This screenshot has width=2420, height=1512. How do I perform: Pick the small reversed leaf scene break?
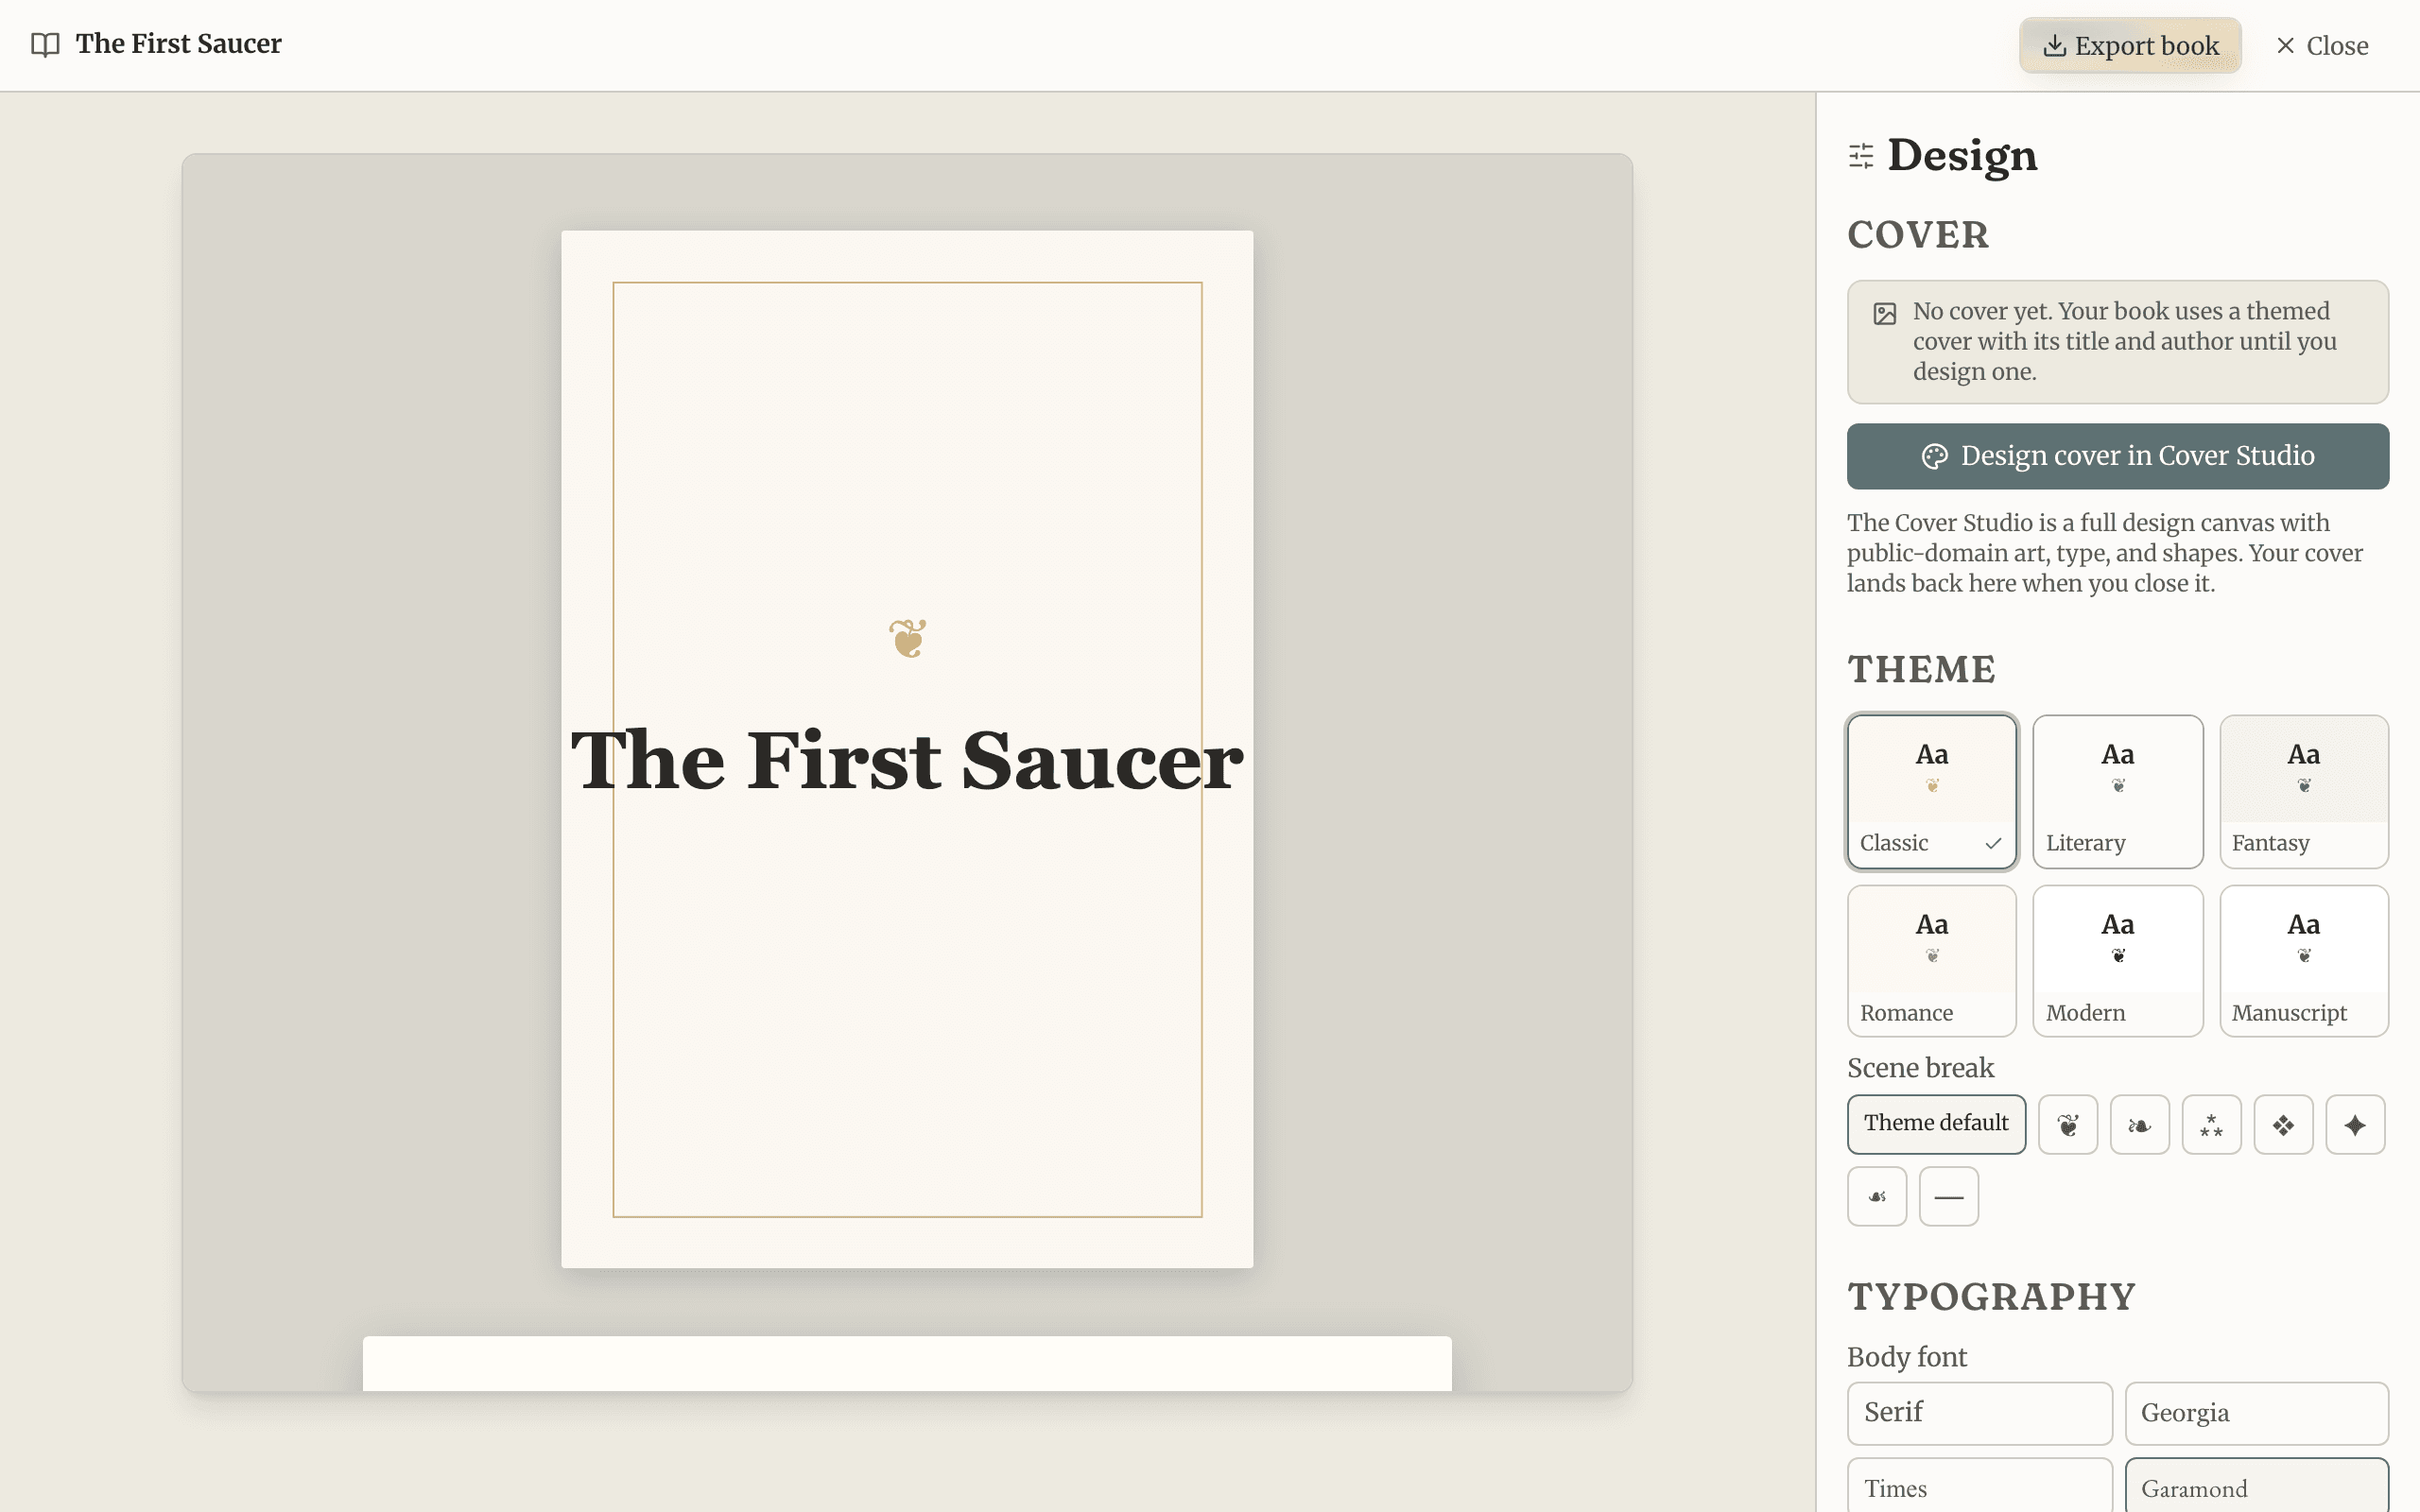pos(1877,1196)
